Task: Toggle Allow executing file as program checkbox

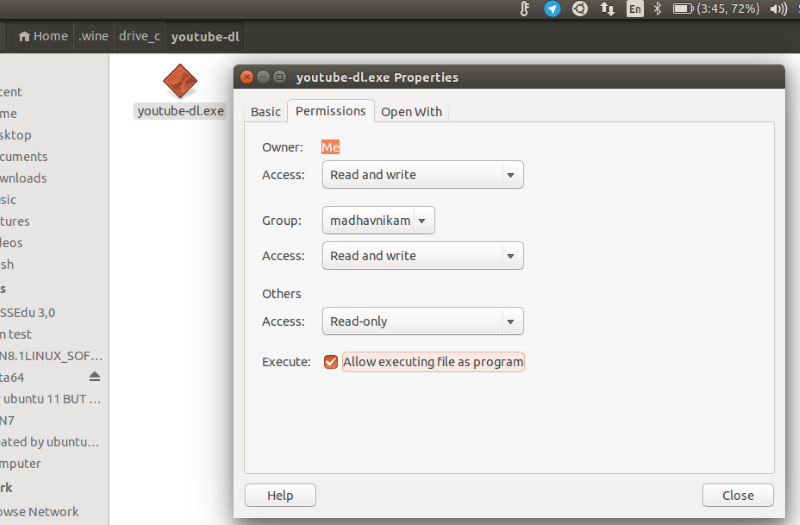Action: click(331, 362)
